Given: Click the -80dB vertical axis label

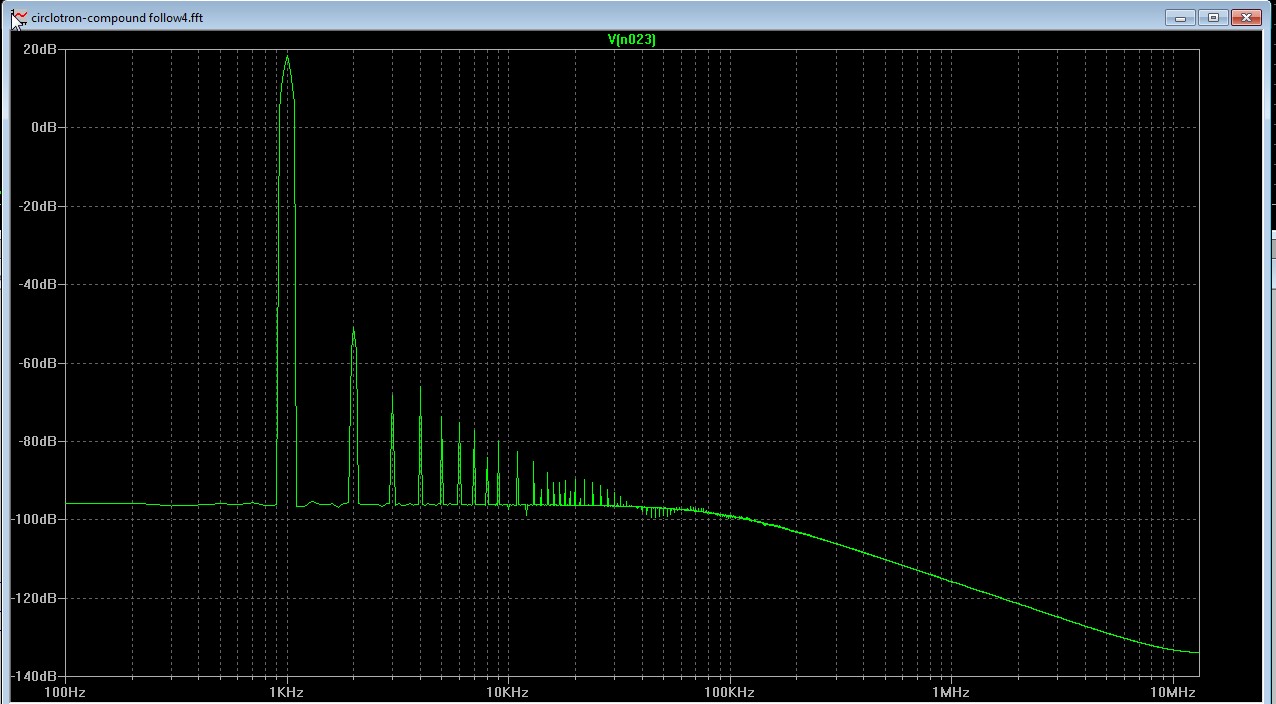Looking at the screenshot, I should [x=38, y=441].
